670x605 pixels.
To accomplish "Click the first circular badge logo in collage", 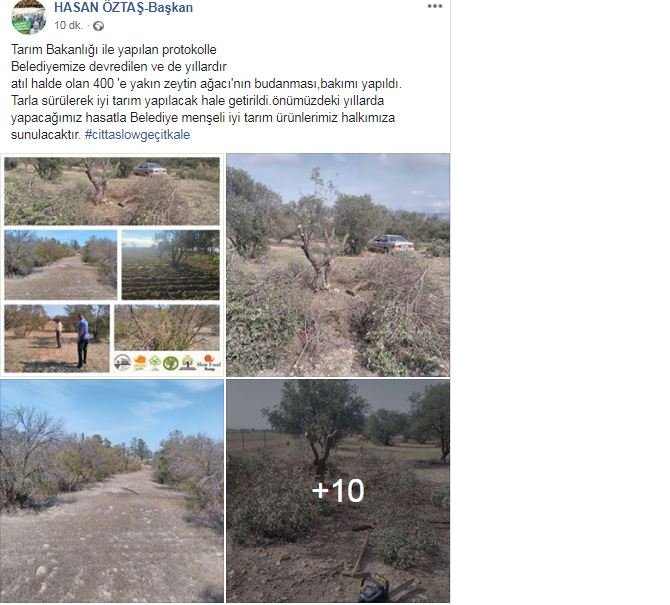I will tap(122, 363).
